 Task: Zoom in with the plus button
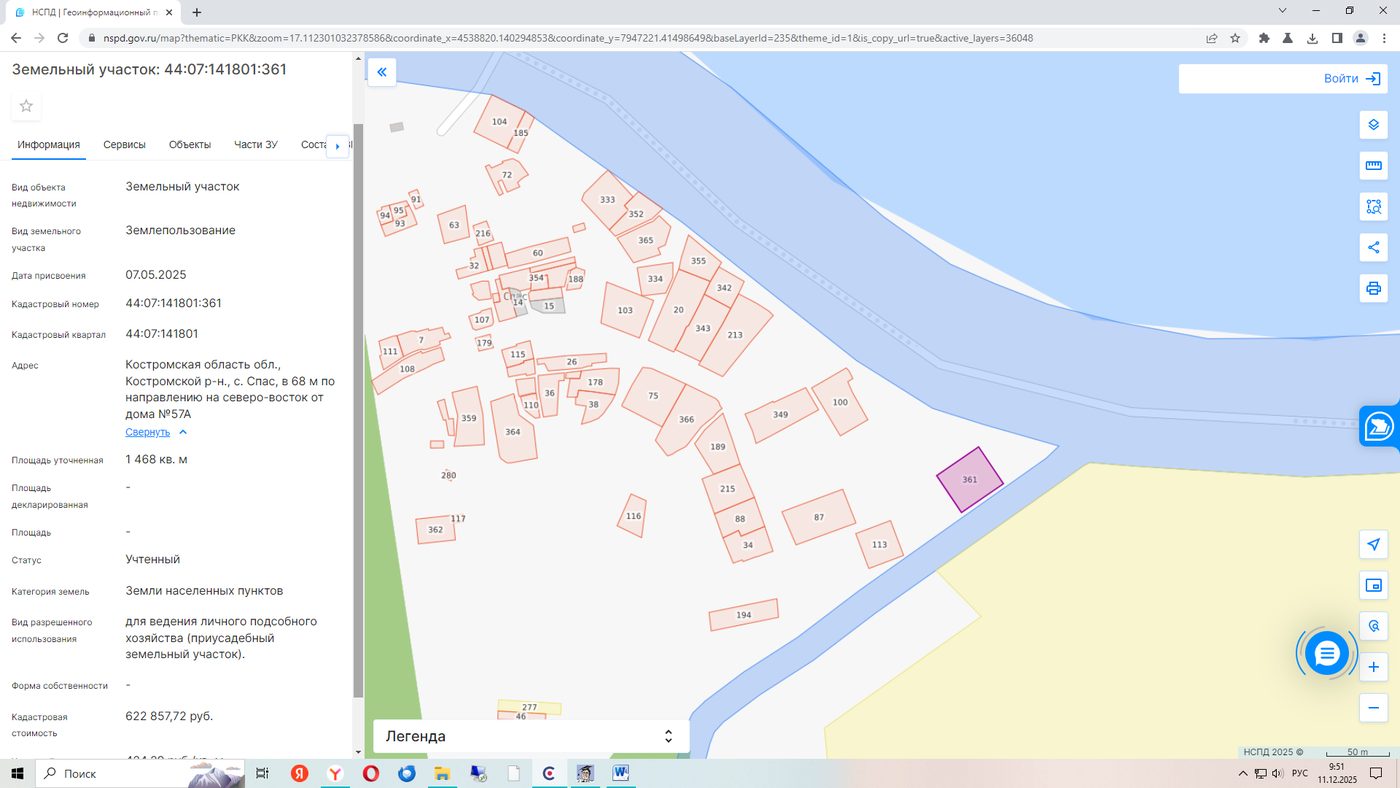point(1374,667)
